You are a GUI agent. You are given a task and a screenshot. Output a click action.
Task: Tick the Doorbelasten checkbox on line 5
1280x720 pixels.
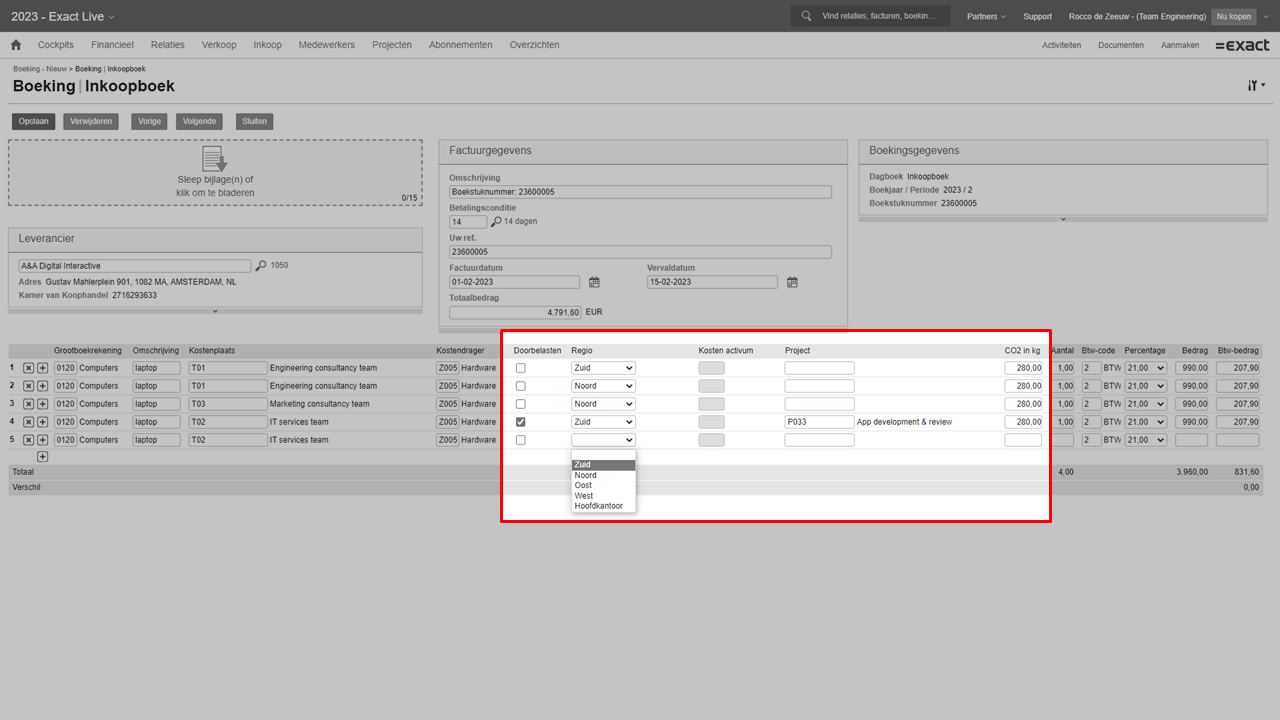coord(520,440)
